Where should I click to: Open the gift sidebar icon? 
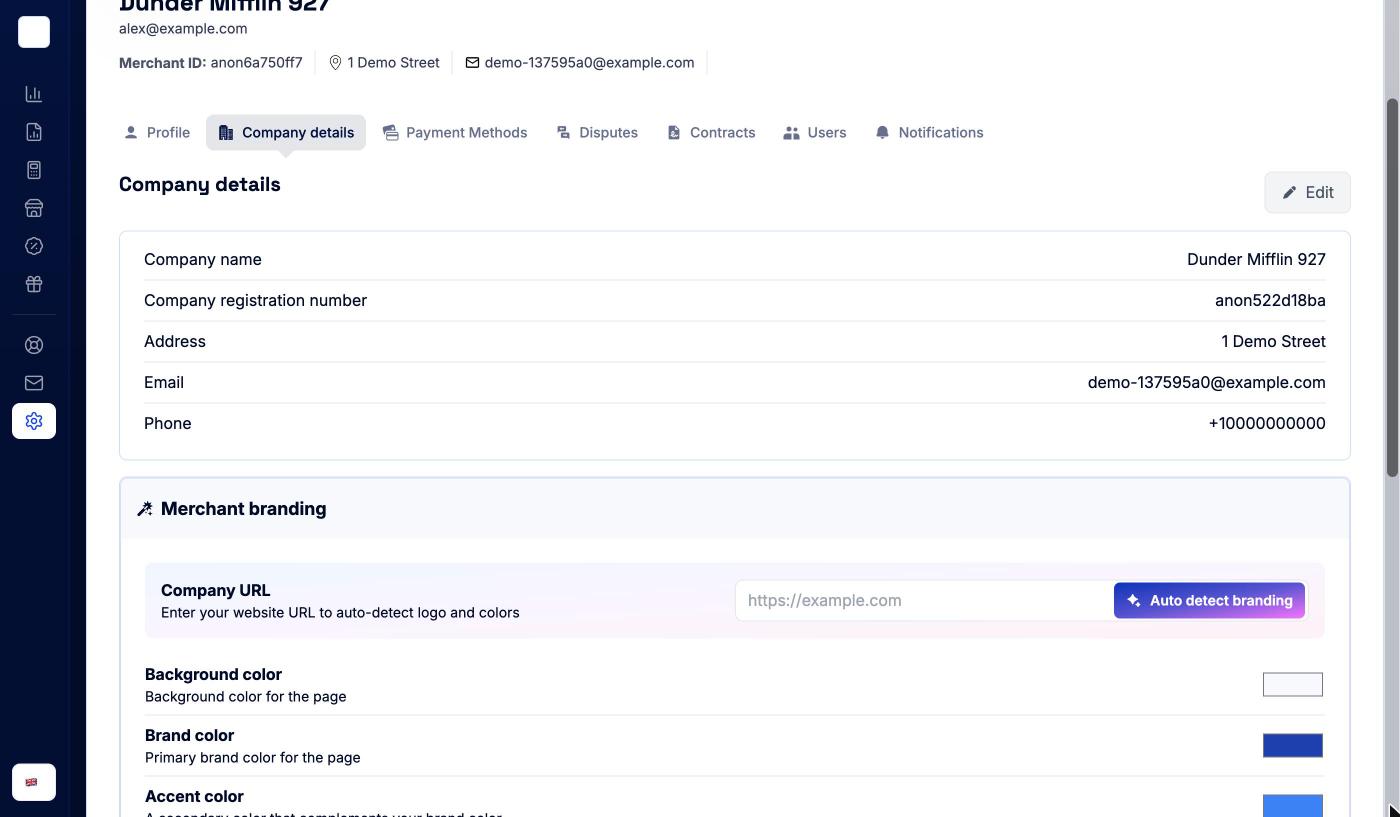34,284
